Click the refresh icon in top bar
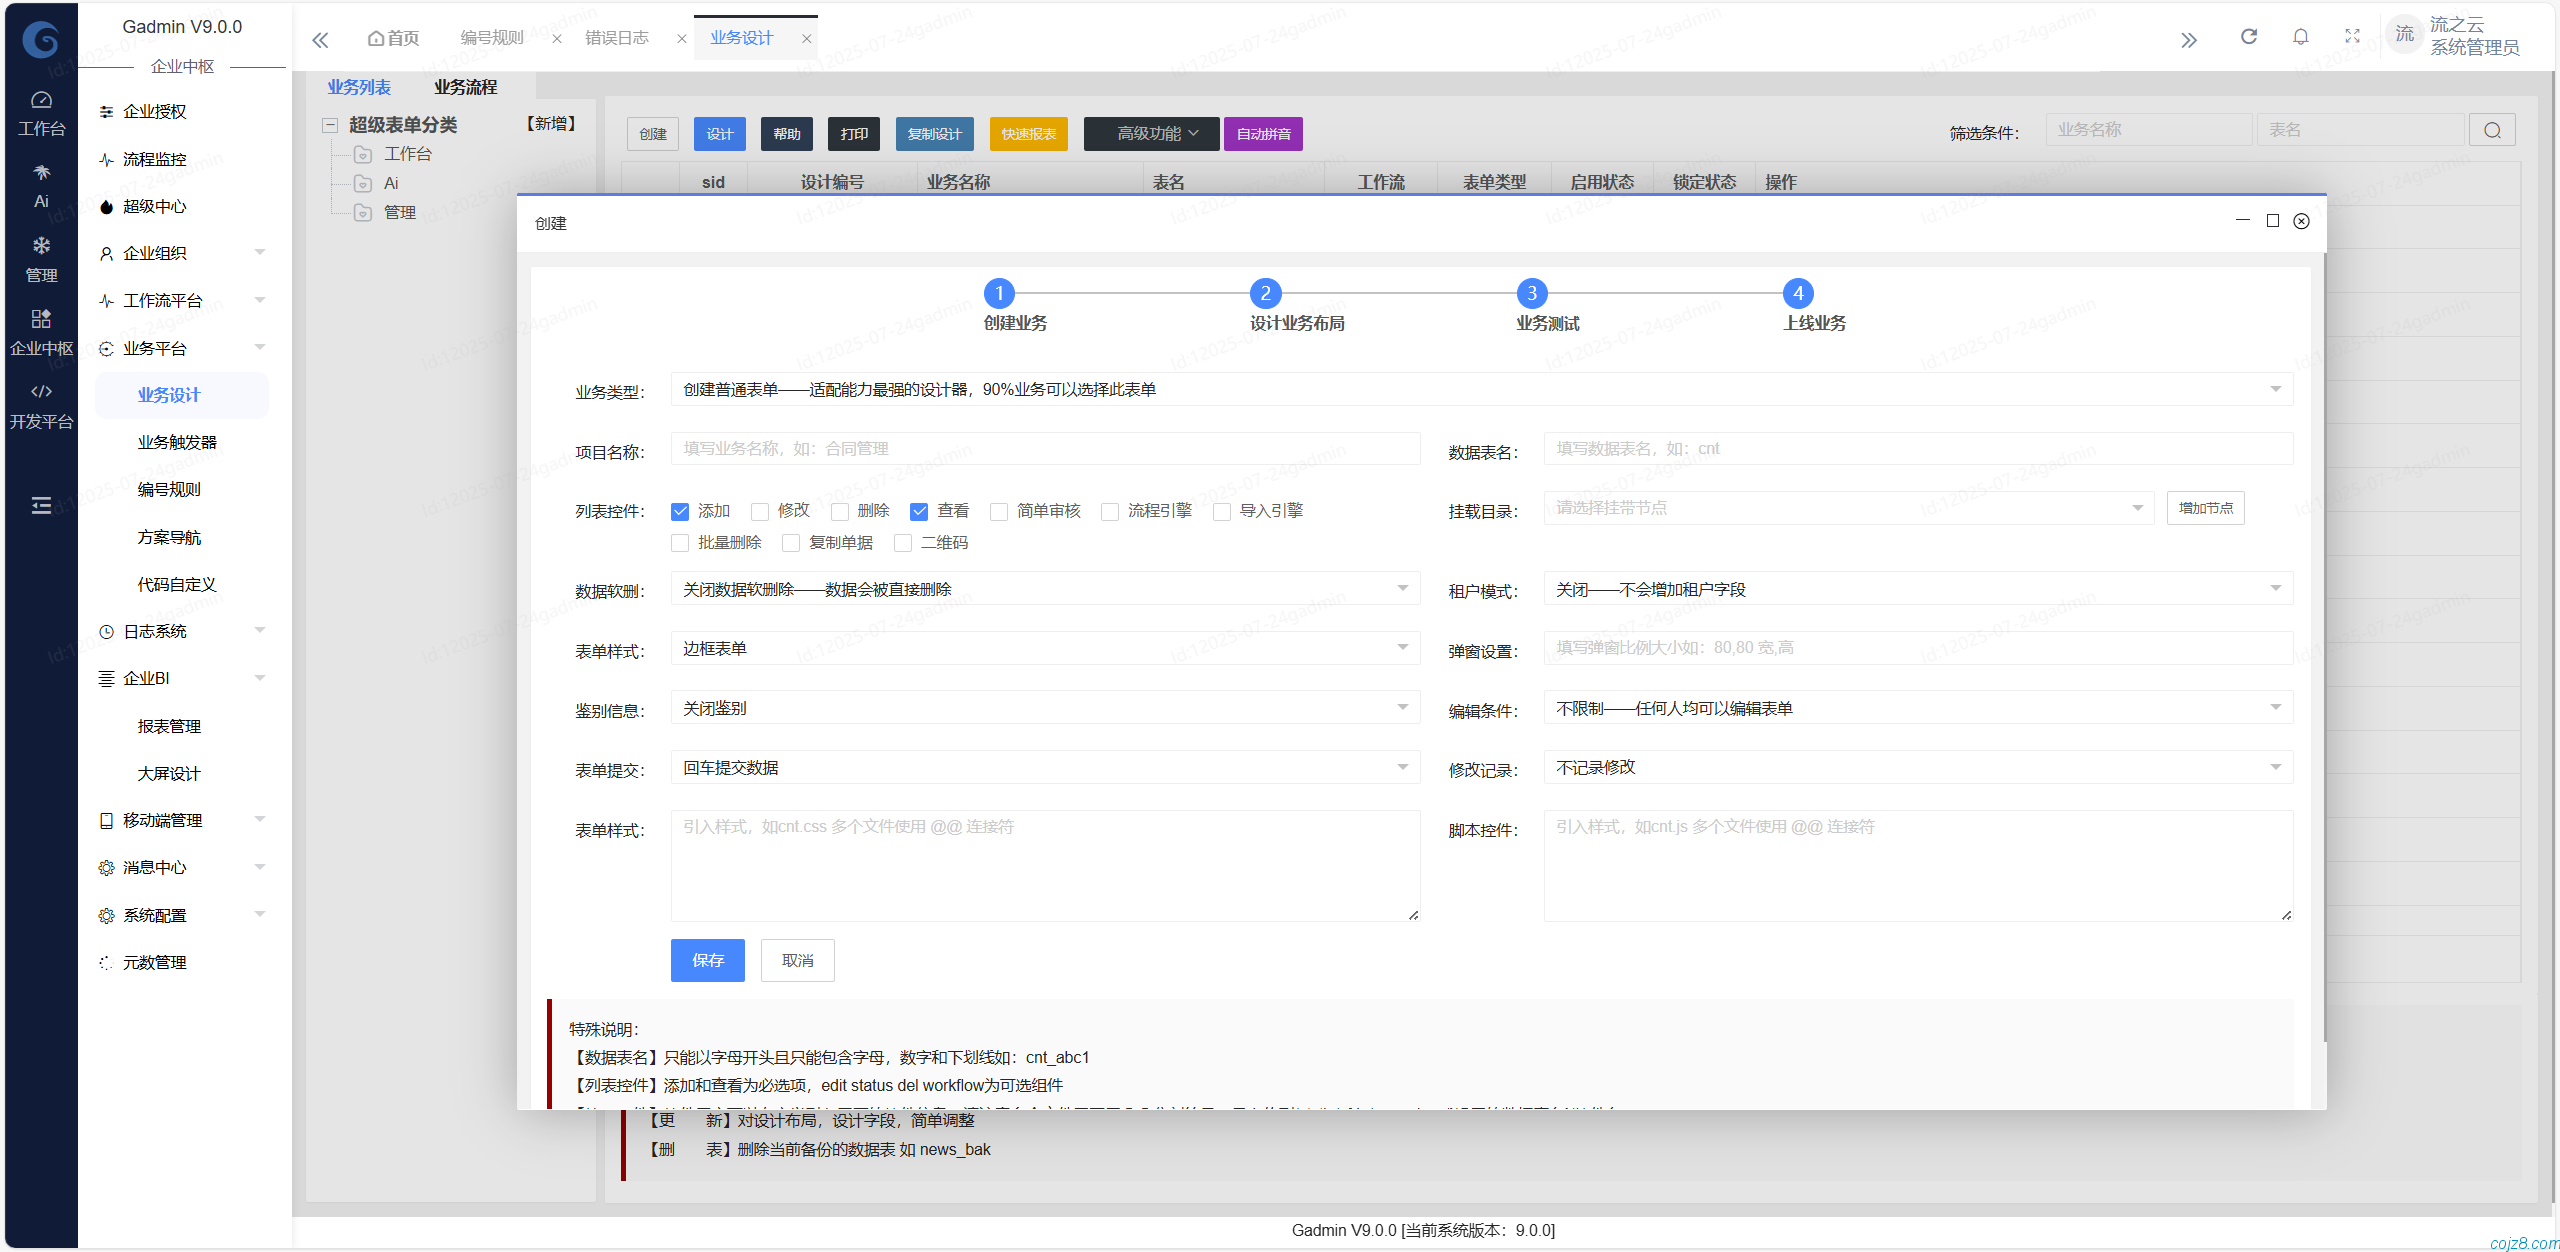 [2248, 37]
